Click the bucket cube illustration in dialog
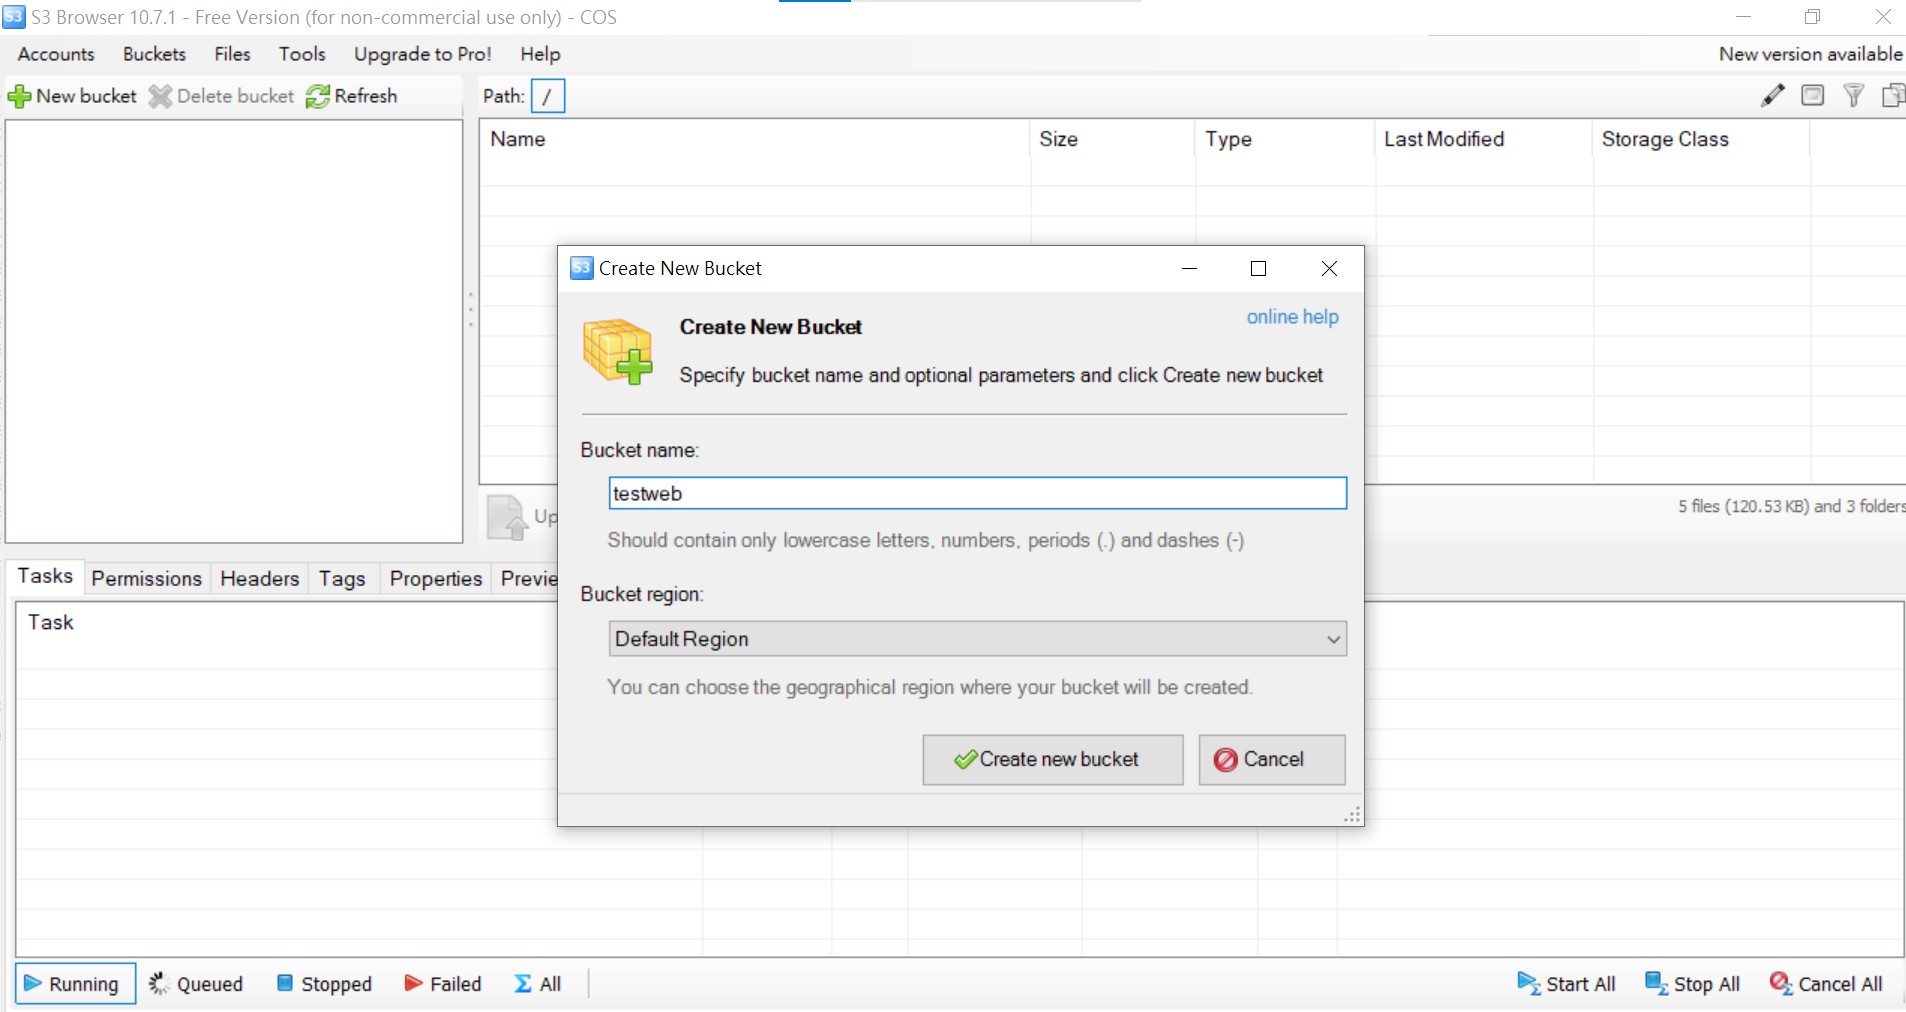Viewport: 1906px width, 1012px height. tap(617, 351)
